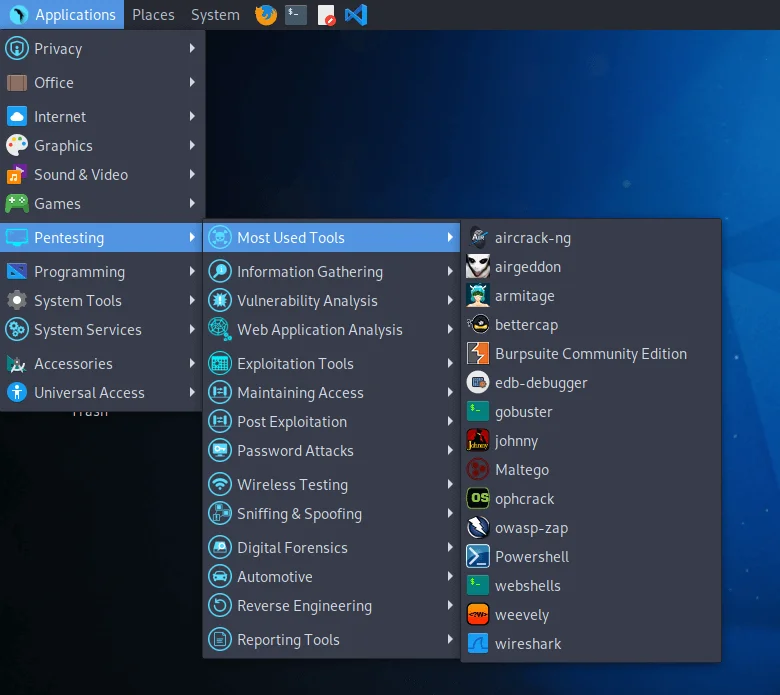Click the gobuster terminal icon
This screenshot has height=695, width=780.
click(x=478, y=411)
